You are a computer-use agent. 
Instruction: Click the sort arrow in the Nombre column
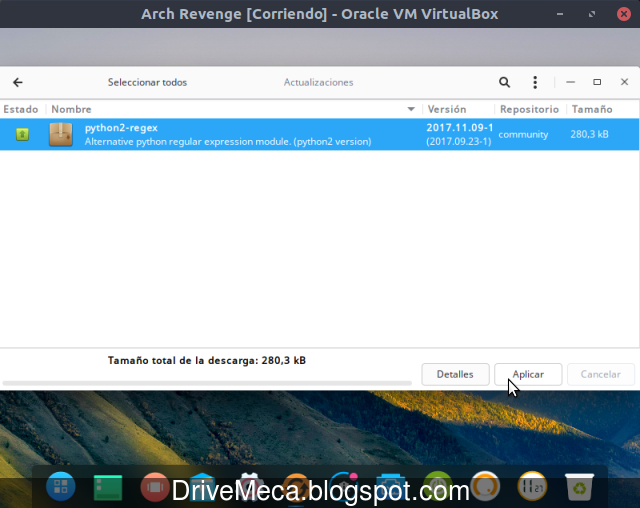click(x=411, y=109)
